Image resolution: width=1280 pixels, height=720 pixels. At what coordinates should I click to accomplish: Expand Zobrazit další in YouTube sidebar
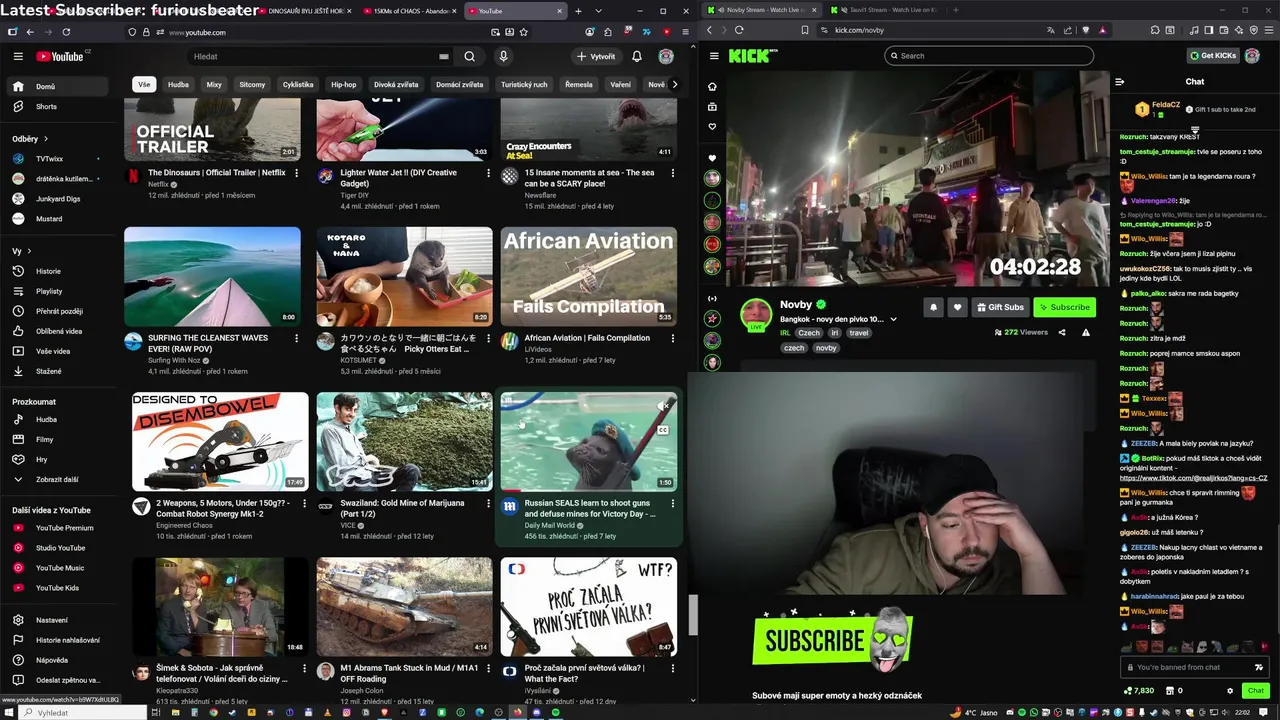tap(56, 479)
